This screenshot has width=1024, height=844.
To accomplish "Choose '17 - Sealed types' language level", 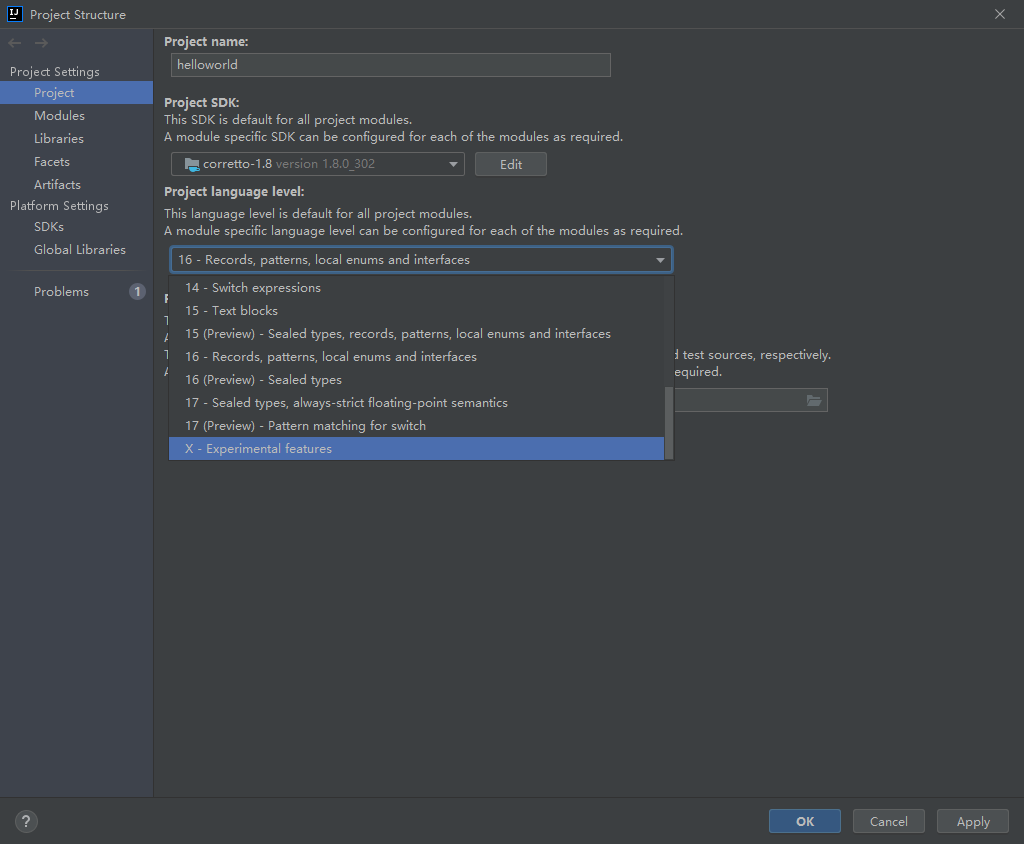I will pyautogui.click(x=346, y=403).
